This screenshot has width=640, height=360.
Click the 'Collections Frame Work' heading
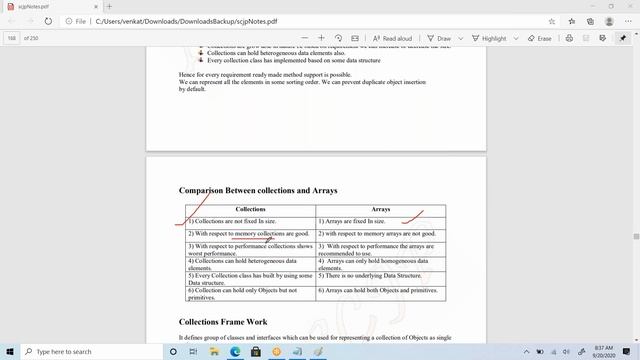[223, 322]
